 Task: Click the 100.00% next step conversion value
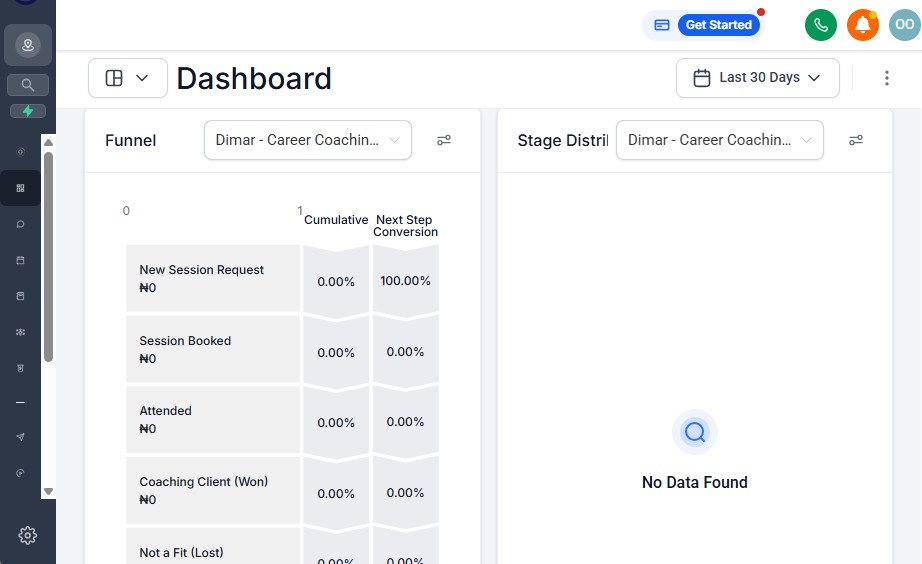coord(405,281)
